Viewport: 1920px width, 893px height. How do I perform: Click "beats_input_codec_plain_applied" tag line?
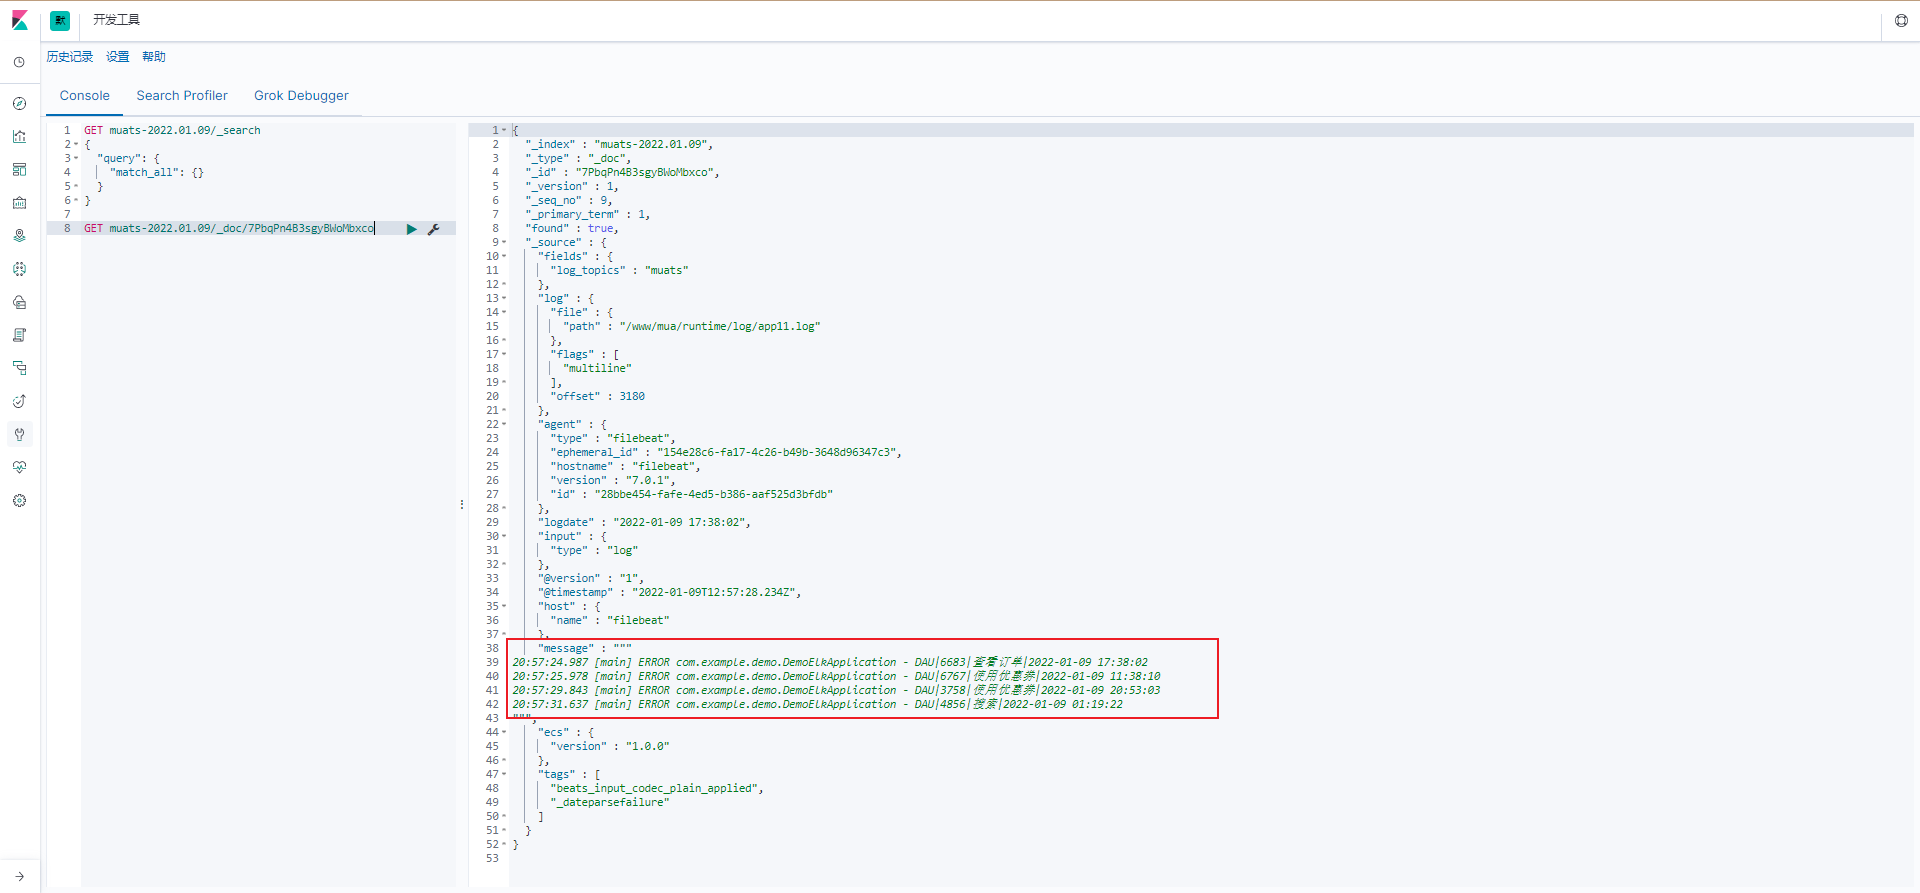pos(657,788)
